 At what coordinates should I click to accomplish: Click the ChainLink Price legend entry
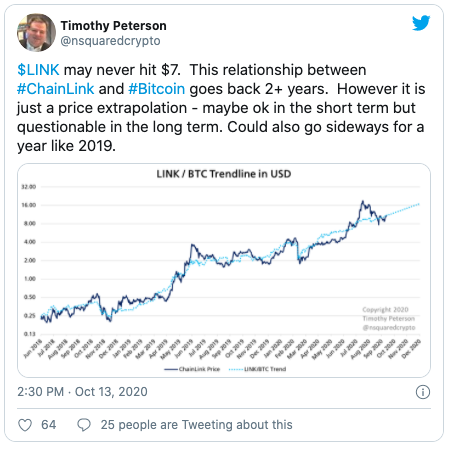point(192,369)
